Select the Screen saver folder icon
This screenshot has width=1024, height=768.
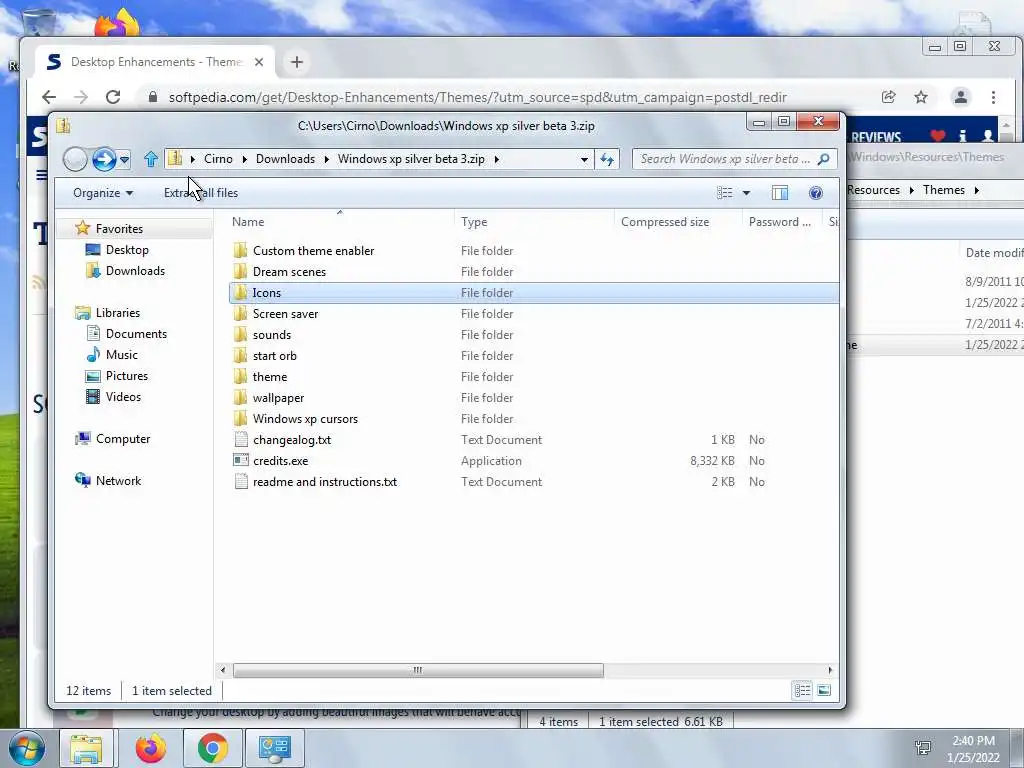click(240, 313)
